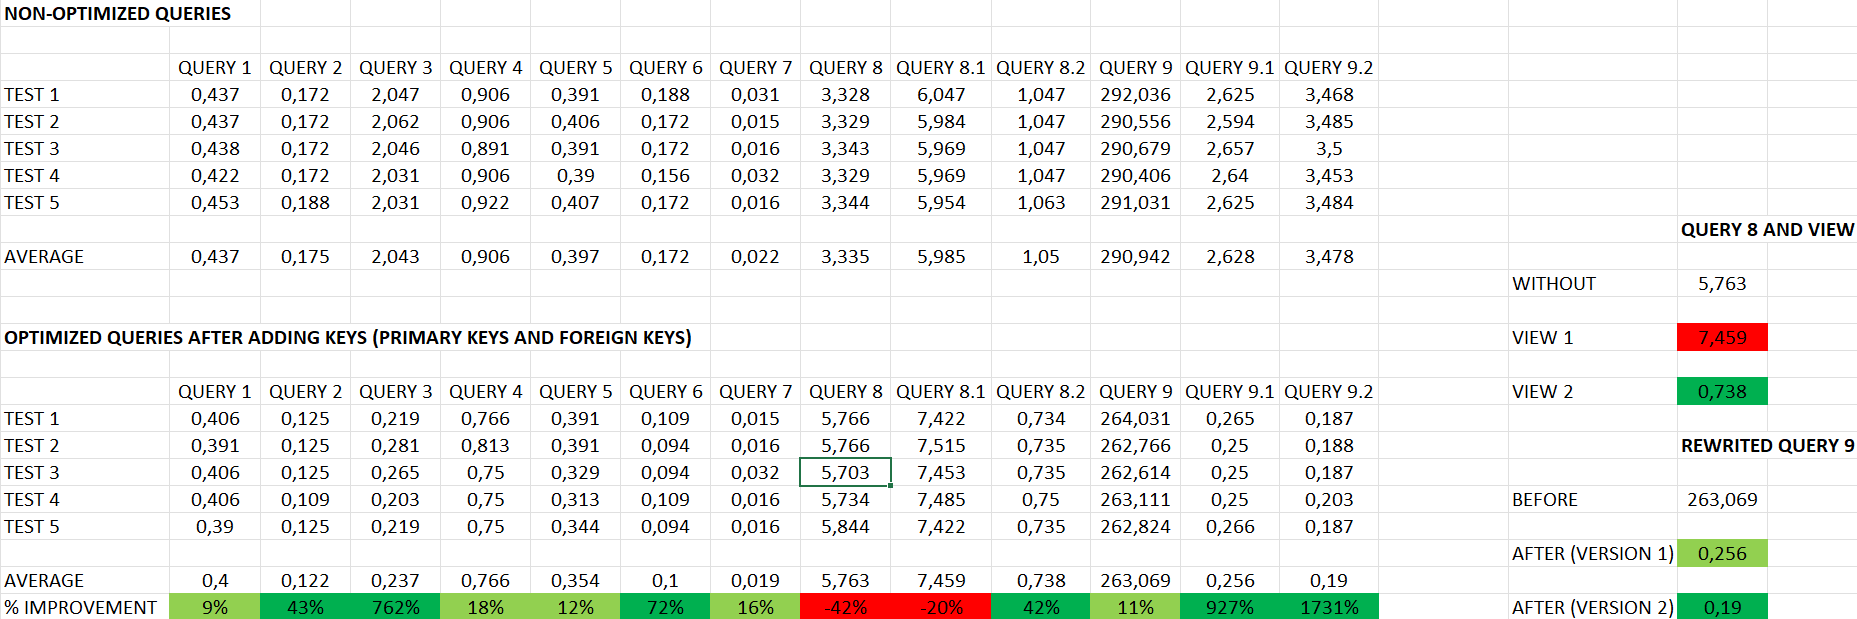Select the 927% improvement cell
This screenshot has width=1857, height=619.
(1229, 607)
